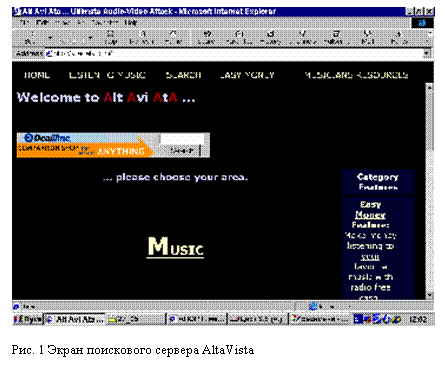Viewport: 448px width, 384px height.
Task: Click the page icon in Address bar
Action: (49, 53)
